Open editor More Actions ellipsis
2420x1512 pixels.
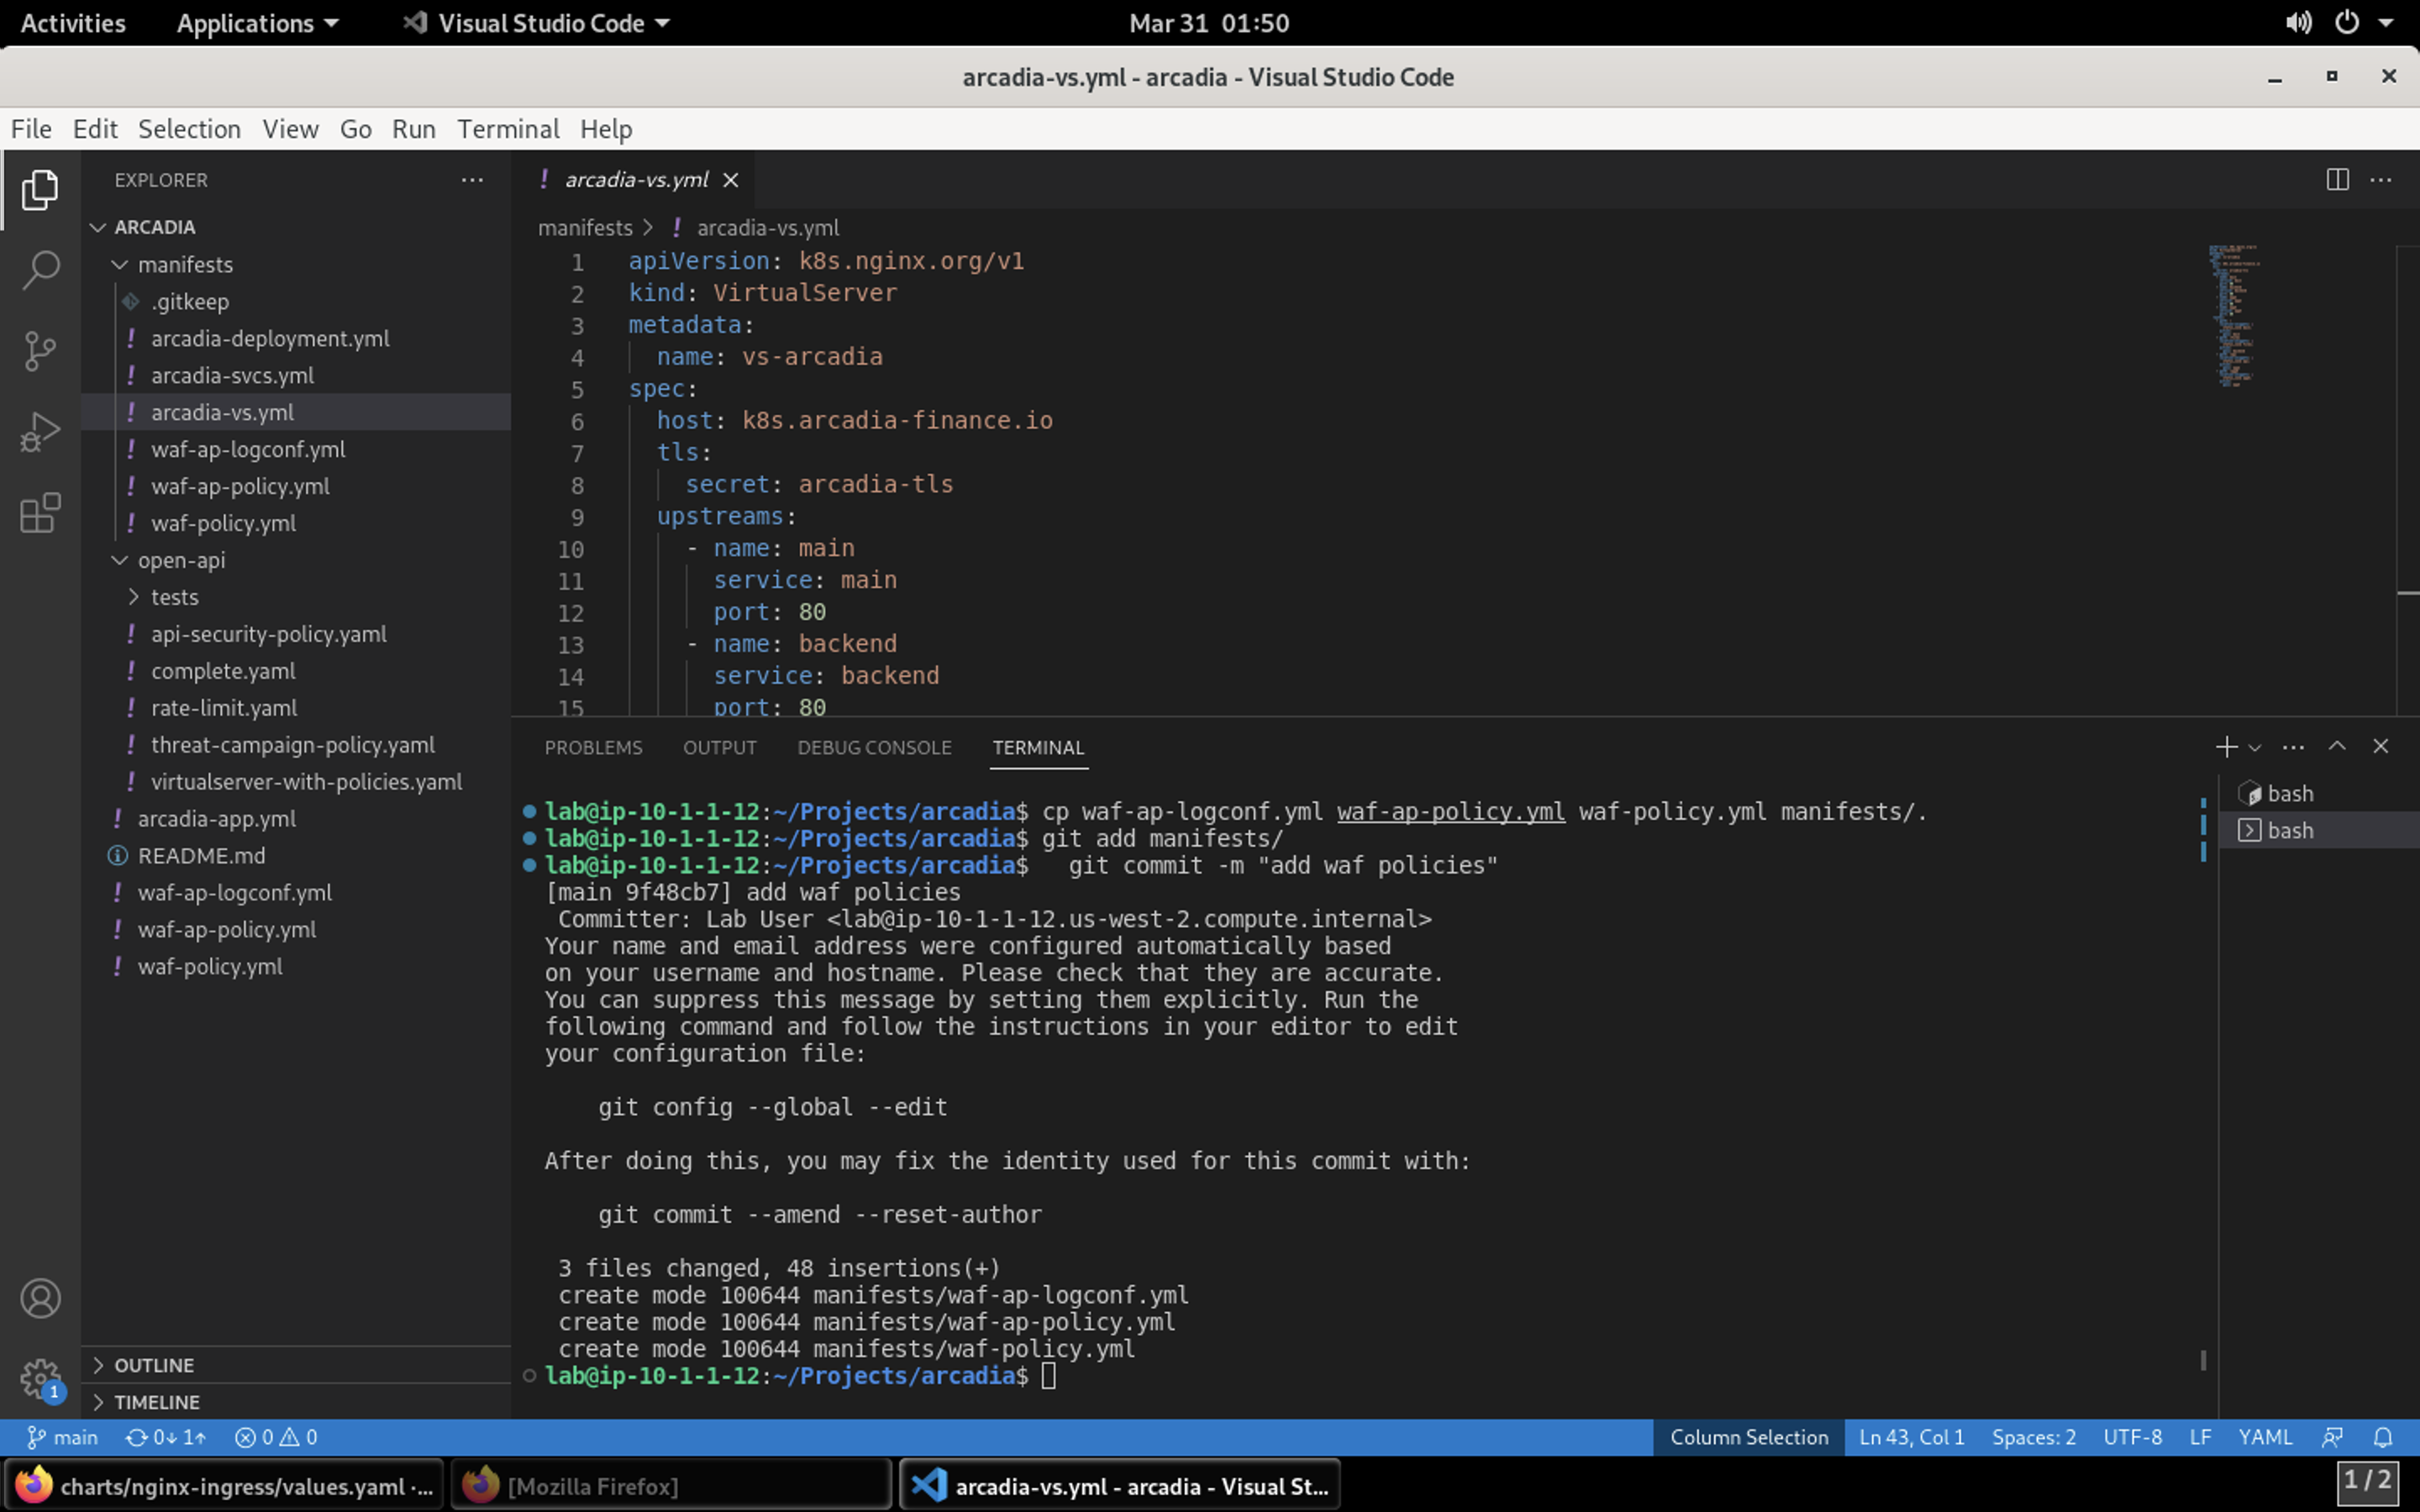[2381, 180]
